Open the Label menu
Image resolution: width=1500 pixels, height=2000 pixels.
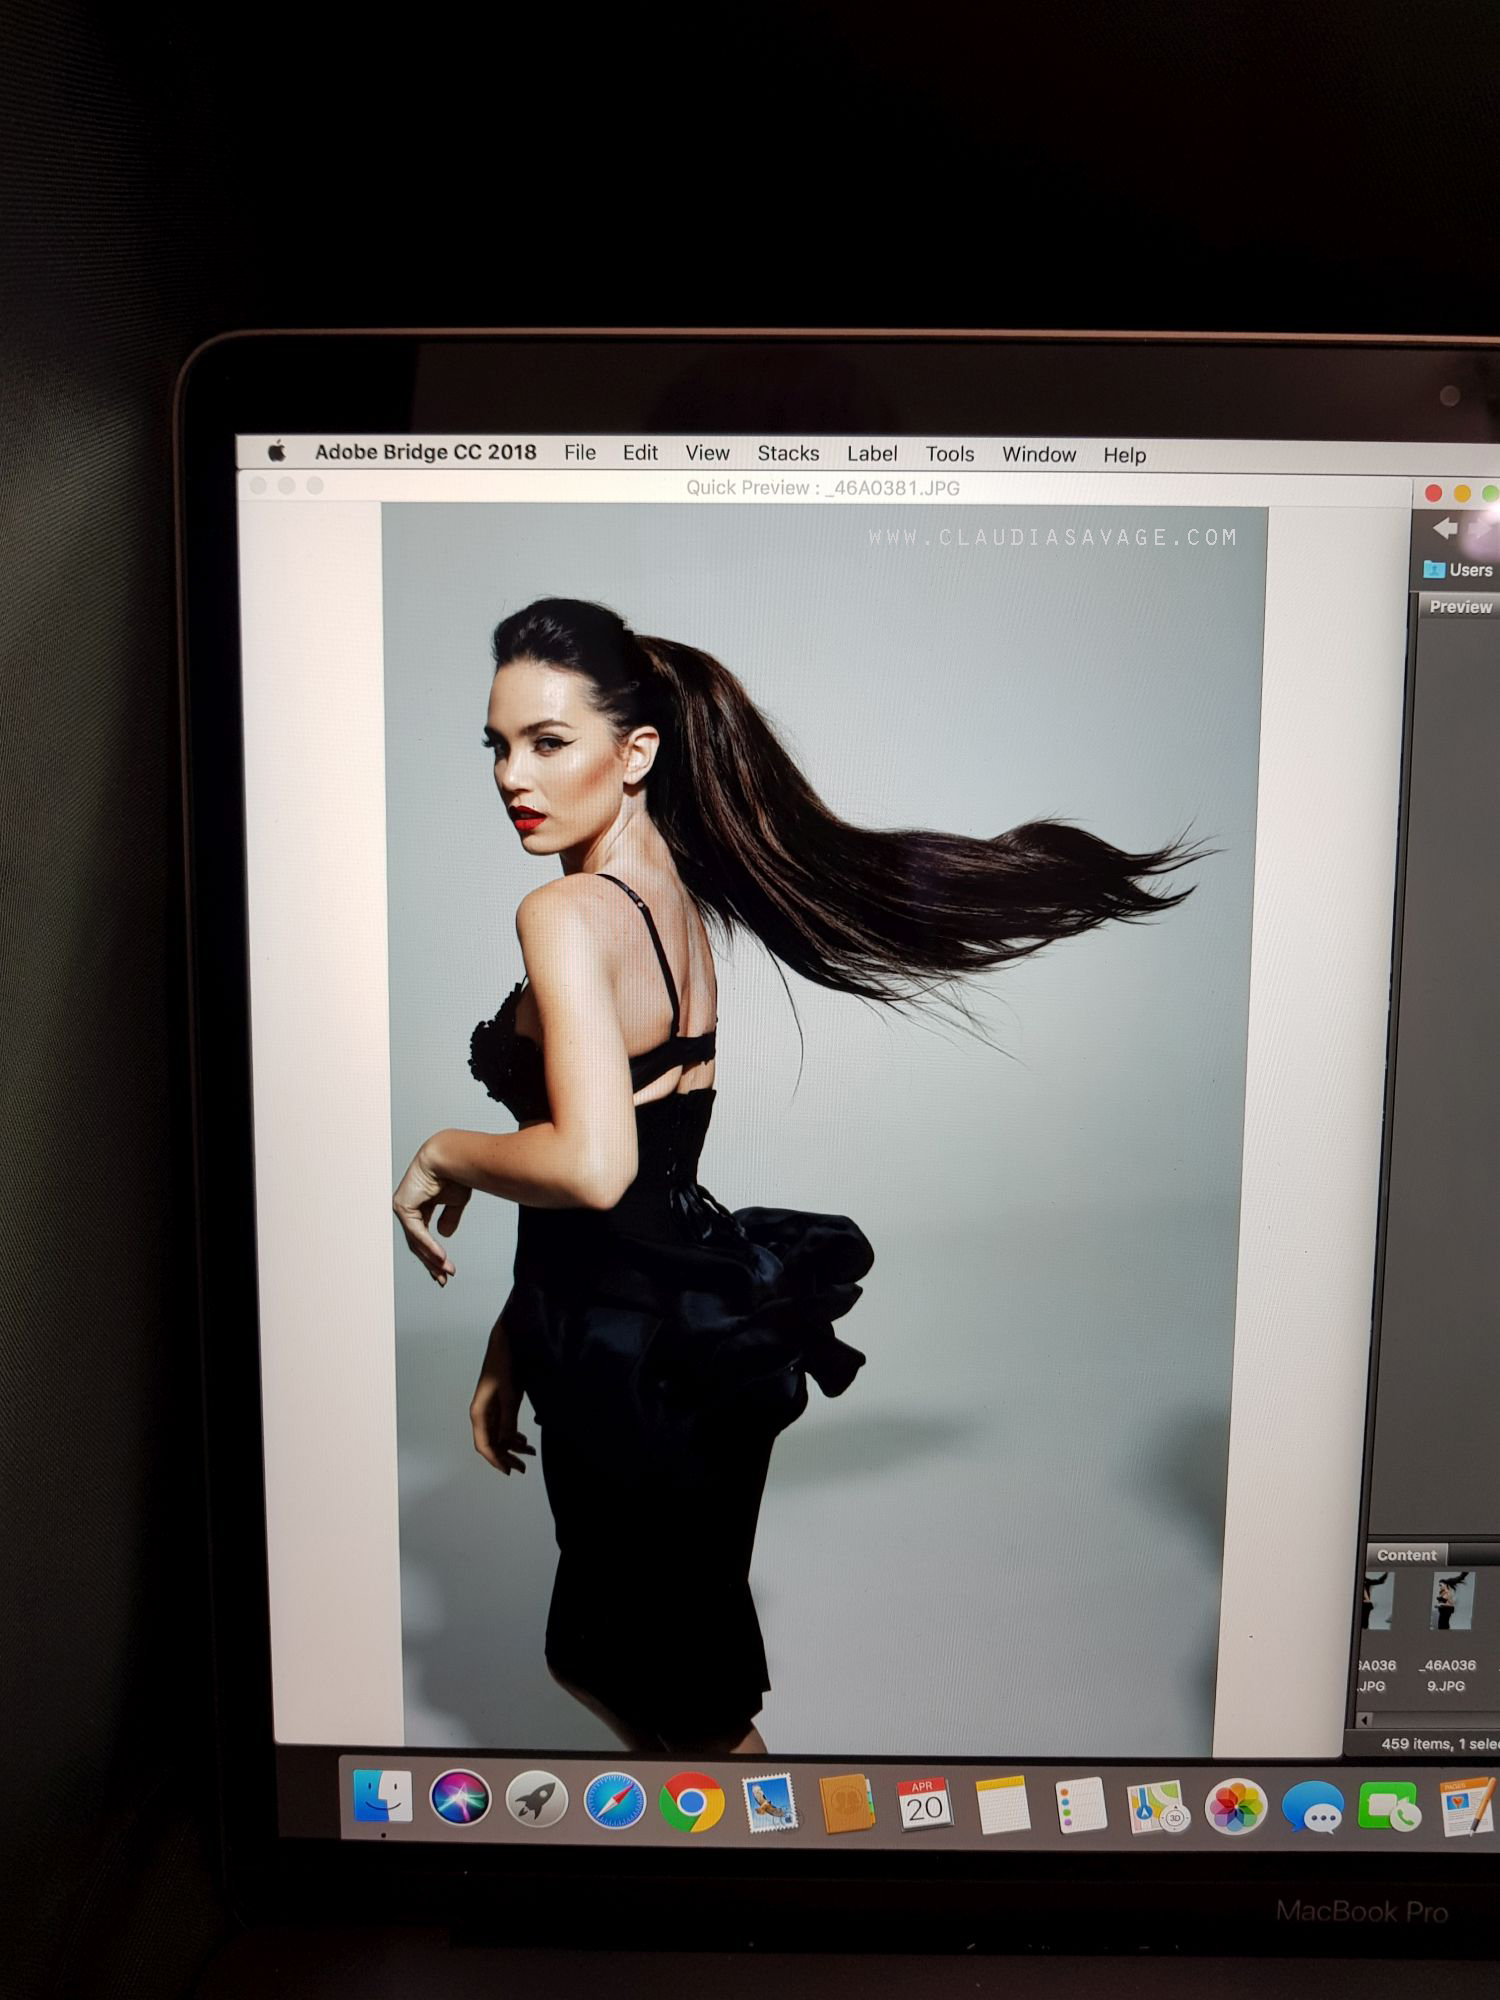tap(872, 454)
